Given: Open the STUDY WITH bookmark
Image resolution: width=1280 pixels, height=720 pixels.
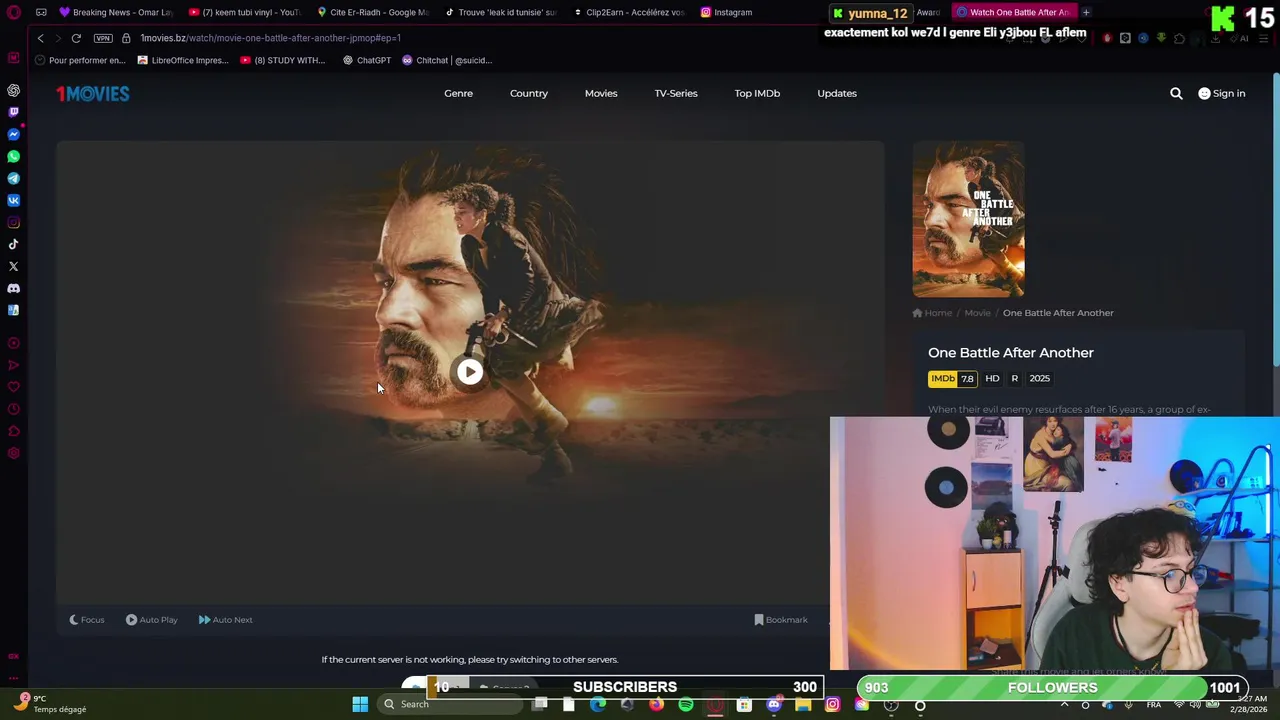Looking at the screenshot, I should 282,60.
